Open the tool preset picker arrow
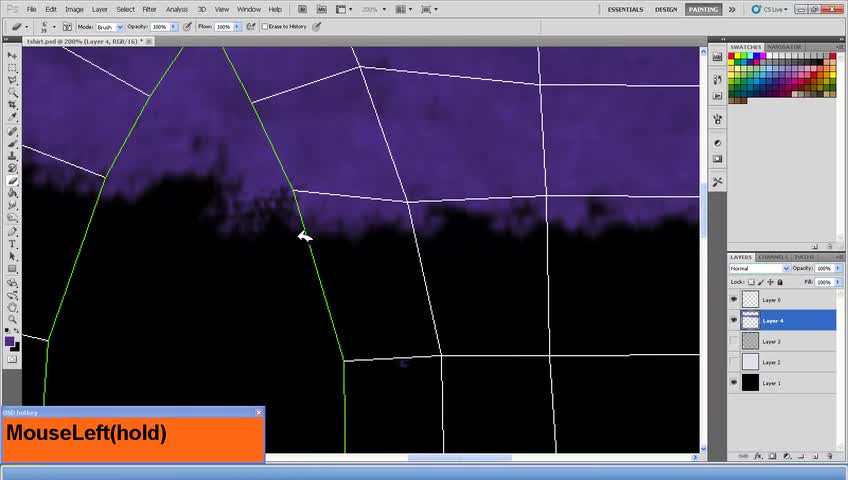 [26, 26]
